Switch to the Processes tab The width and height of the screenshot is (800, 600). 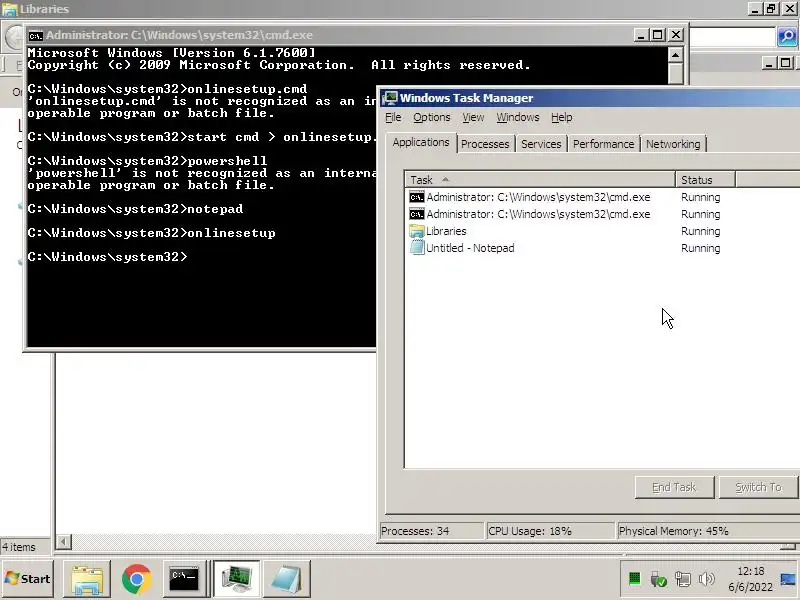pyautogui.click(x=485, y=144)
